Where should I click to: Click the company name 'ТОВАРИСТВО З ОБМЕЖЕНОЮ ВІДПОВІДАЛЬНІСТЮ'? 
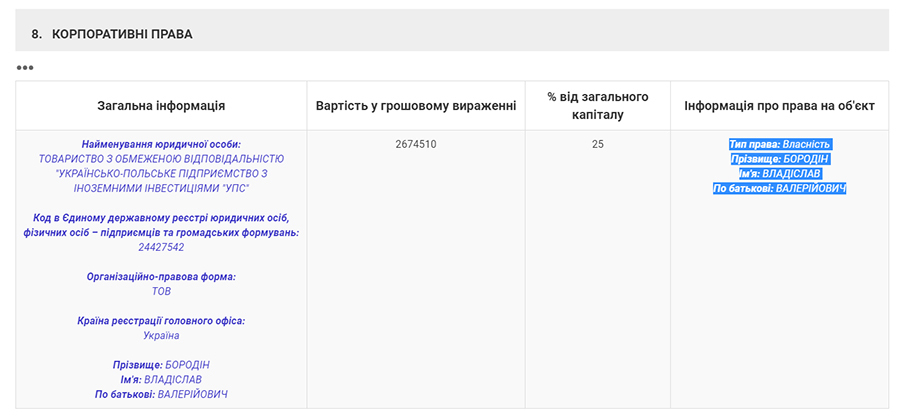(161, 159)
